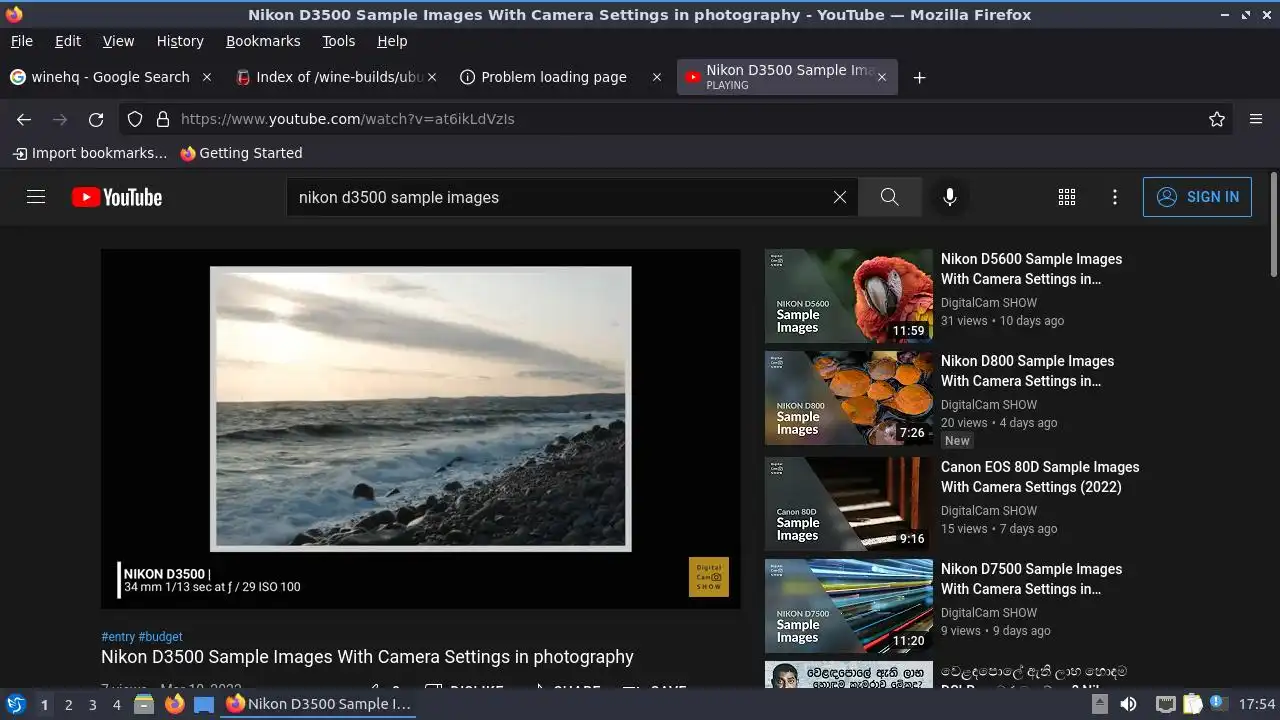Open the History menu
This screenshot has height=720, width=1280.
pyautogui.click(x=180, y=41)
